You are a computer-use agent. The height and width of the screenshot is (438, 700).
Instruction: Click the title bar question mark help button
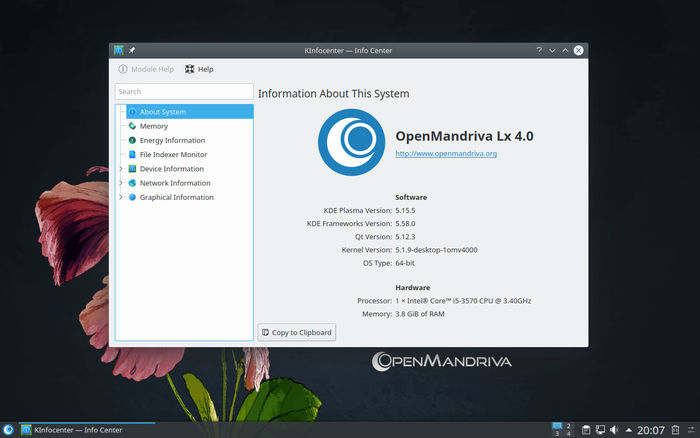point(538,49)
